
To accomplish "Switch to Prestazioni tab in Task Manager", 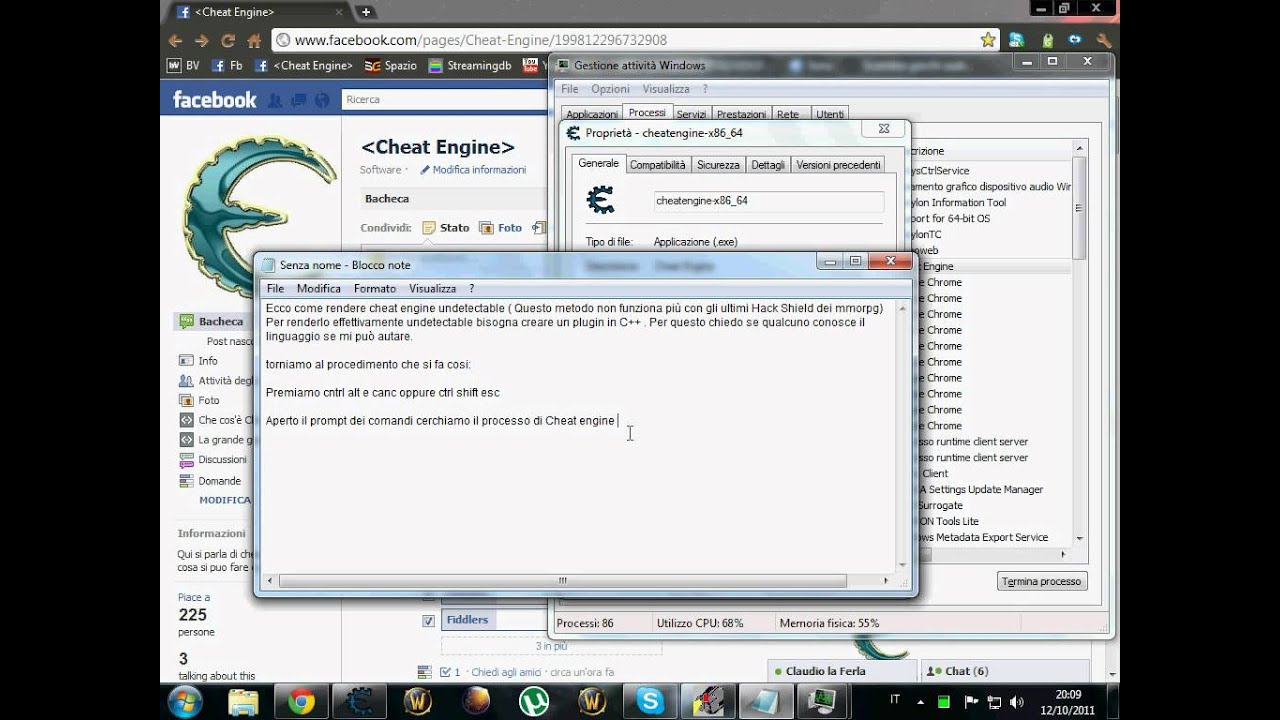I will coord(741,114).
